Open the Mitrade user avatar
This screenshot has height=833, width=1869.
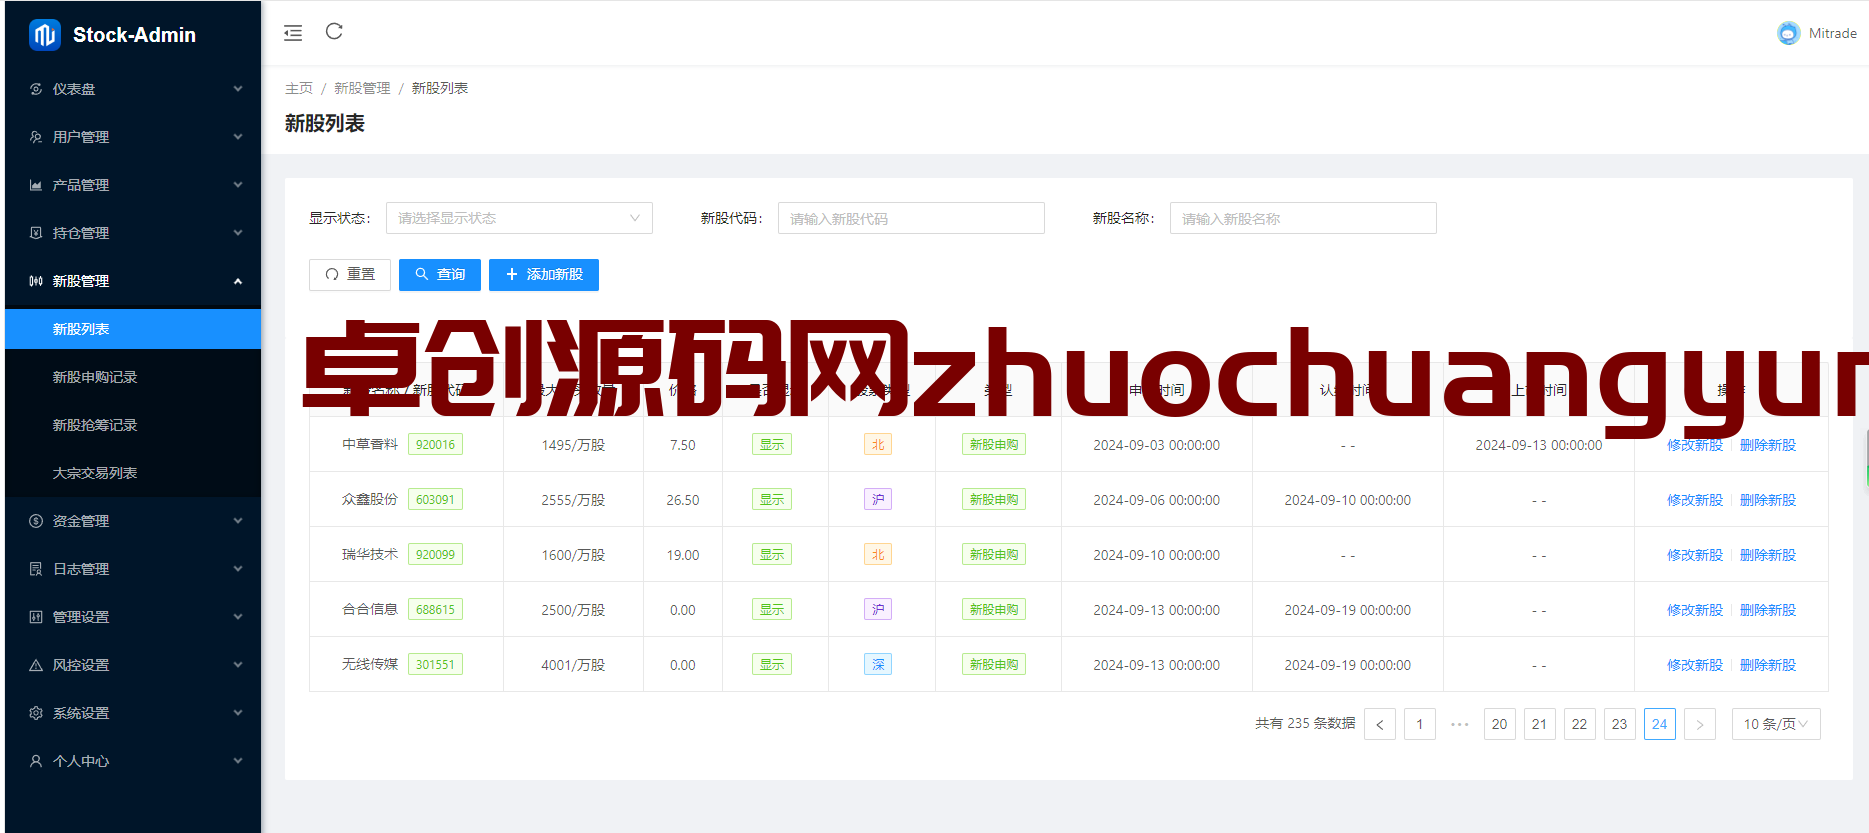[x=1788, y=33]
